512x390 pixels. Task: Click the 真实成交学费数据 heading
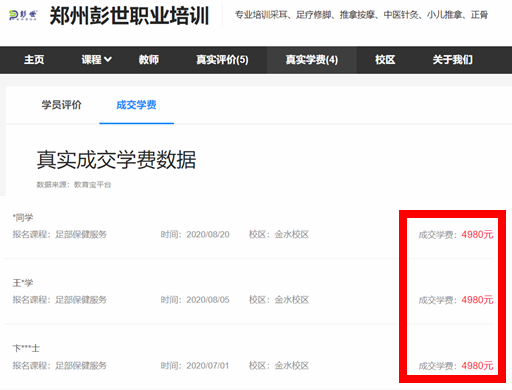116,160
